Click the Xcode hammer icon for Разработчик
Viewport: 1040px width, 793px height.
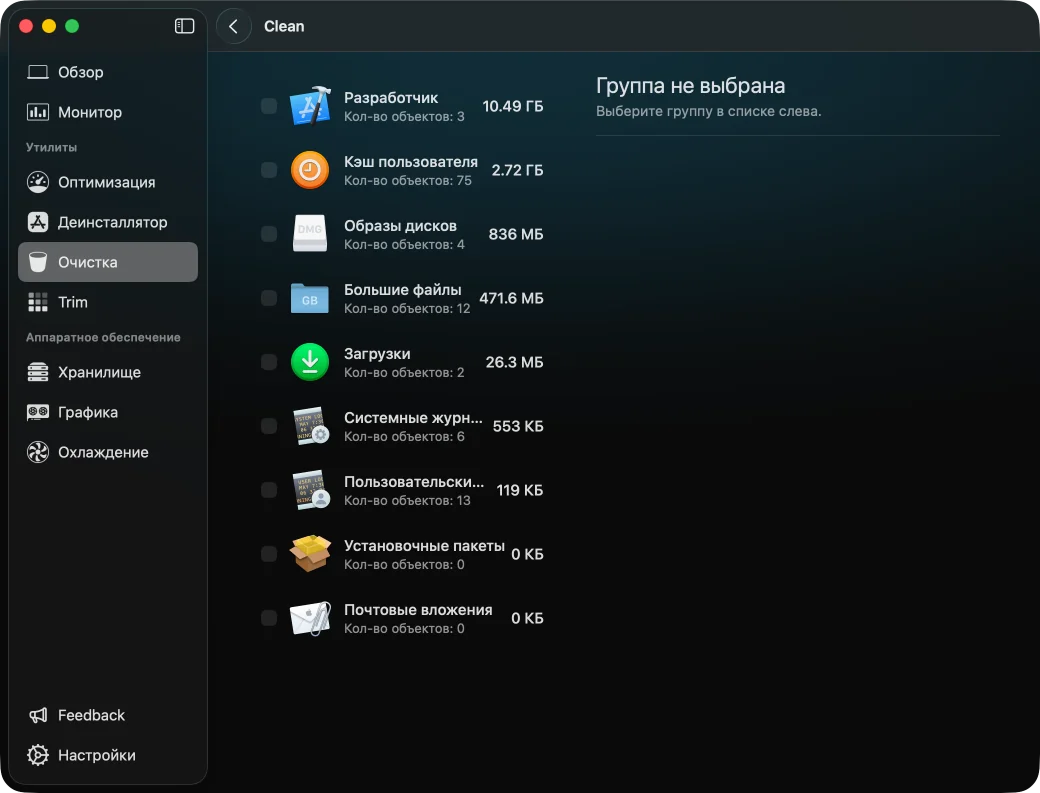310,105
